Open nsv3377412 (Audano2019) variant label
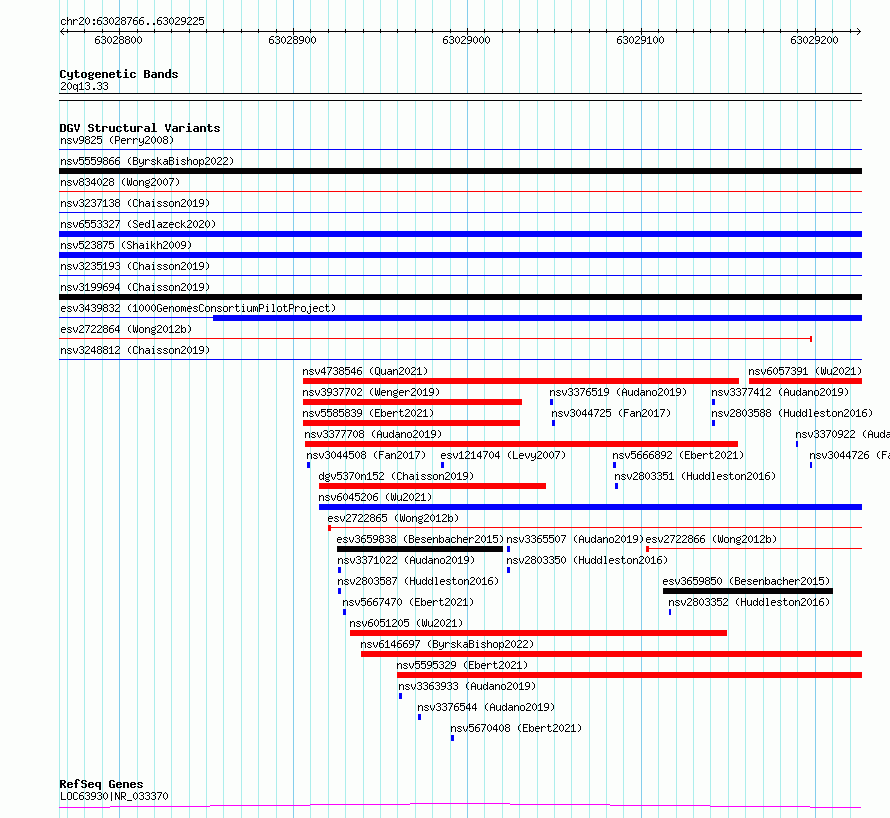 [x=780, y=392]
